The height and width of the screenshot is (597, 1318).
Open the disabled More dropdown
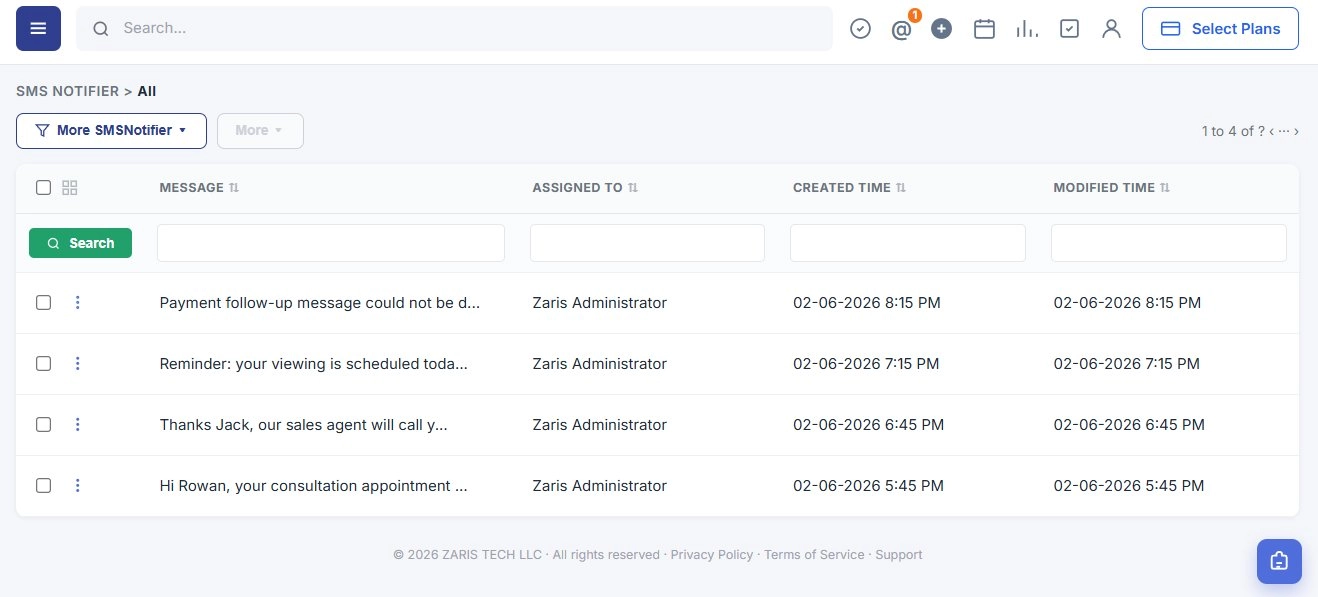260,131
